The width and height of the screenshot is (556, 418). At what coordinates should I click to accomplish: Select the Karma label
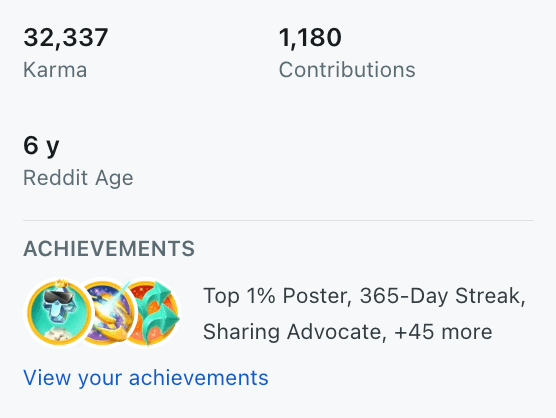55,70
